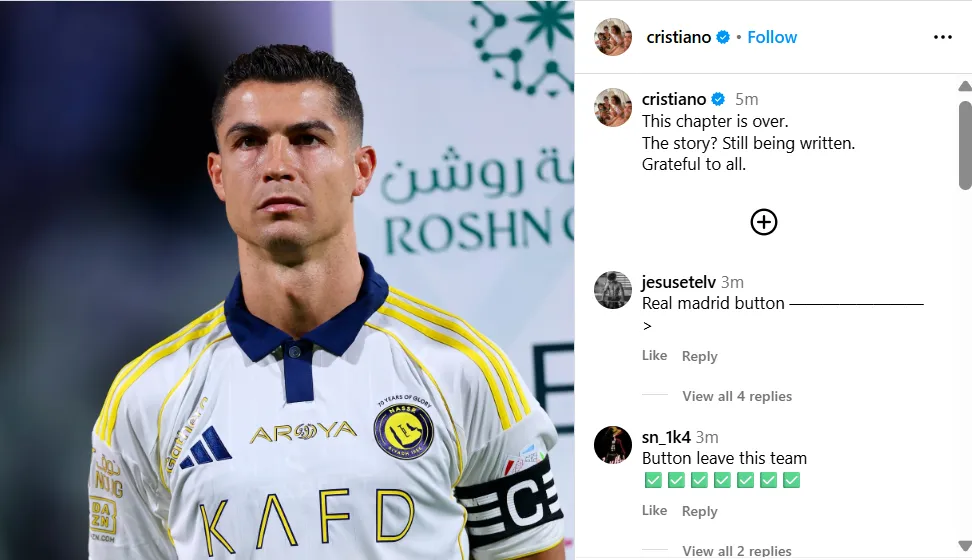972x560 pixels.
Task: Reply to jesusetelv's comment
Action: click(x=699, y=356)
